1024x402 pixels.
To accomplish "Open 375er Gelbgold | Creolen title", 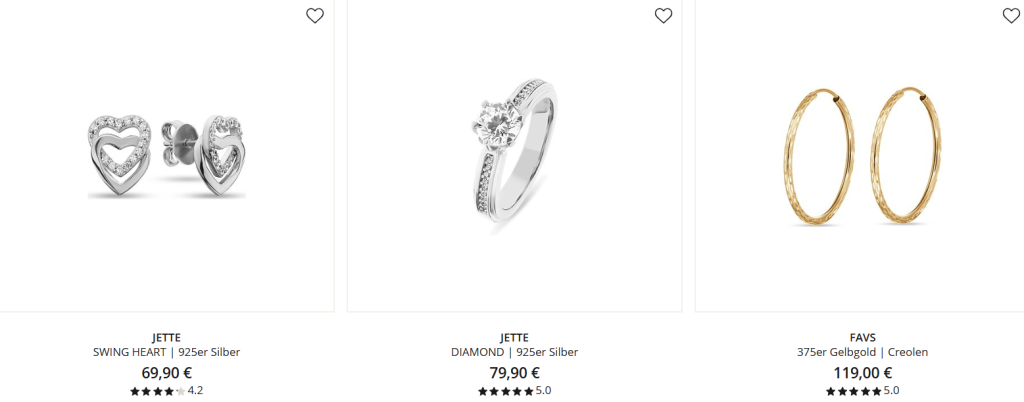I will click(x=863, y=352).
